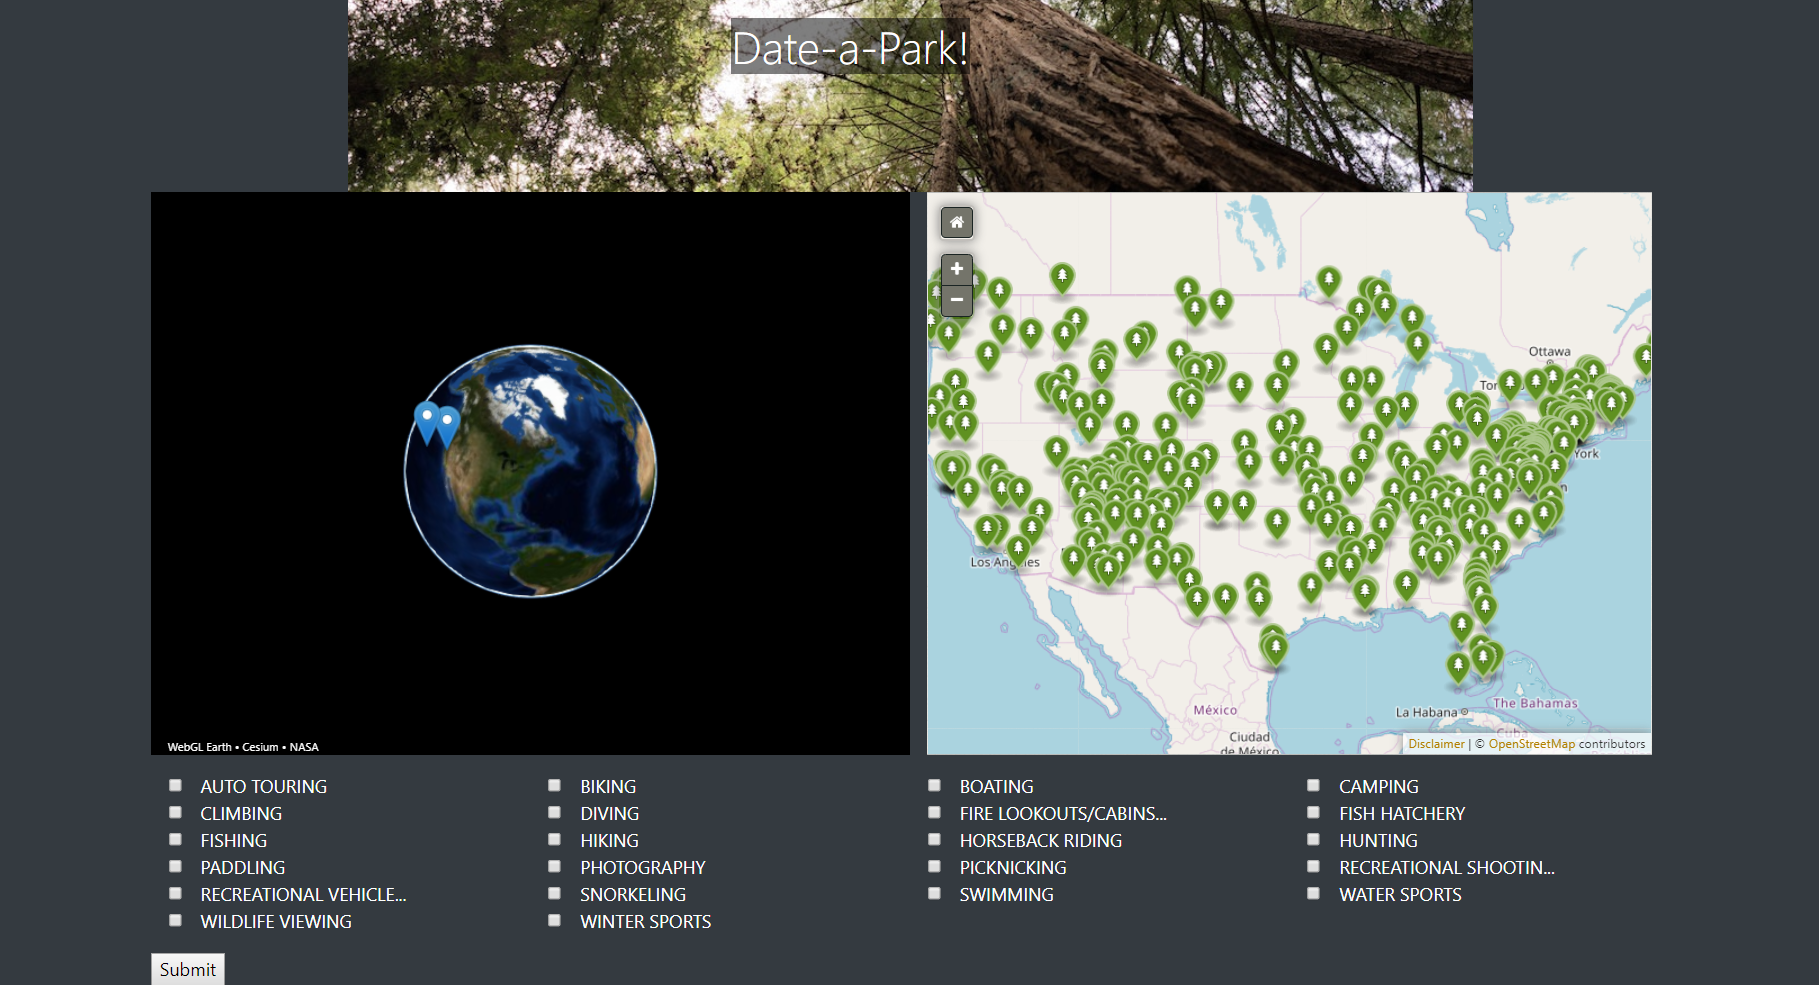
Task: Zoom in on the park map
Action: point(957,269)
